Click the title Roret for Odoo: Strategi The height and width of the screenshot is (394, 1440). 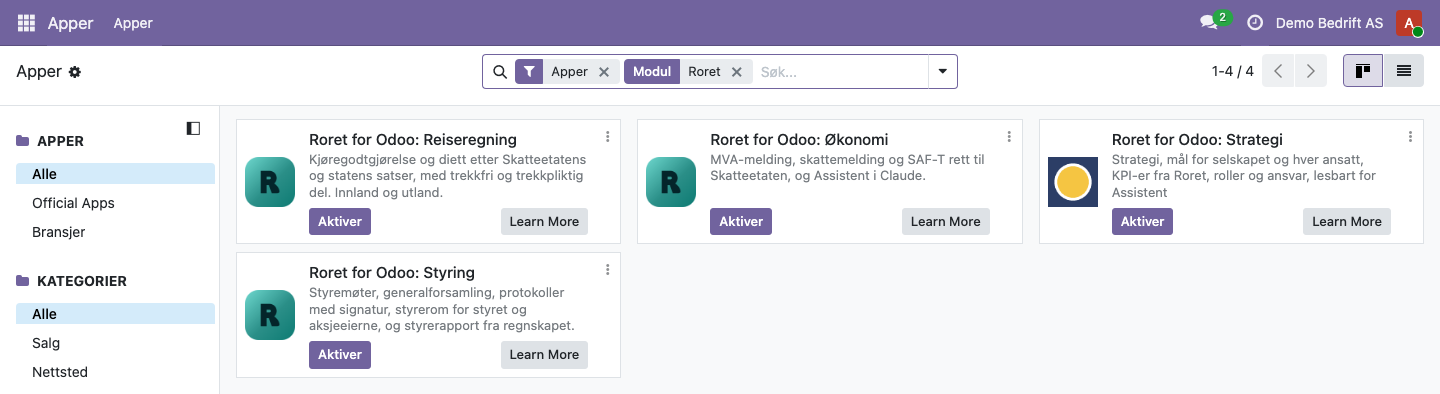coord(1197,139)
